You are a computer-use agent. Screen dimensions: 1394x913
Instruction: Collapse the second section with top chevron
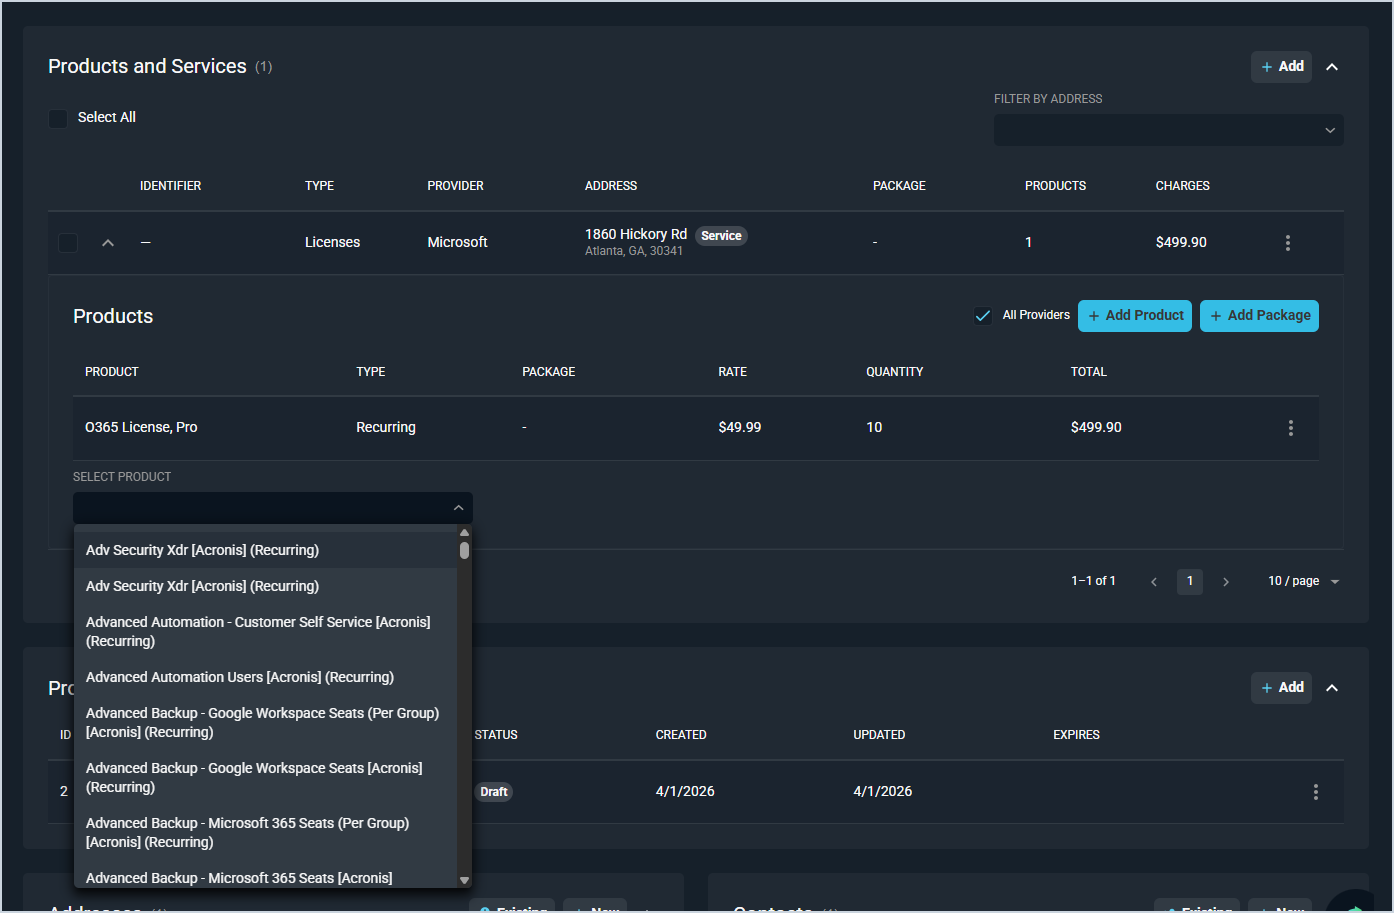point(1332,688)
